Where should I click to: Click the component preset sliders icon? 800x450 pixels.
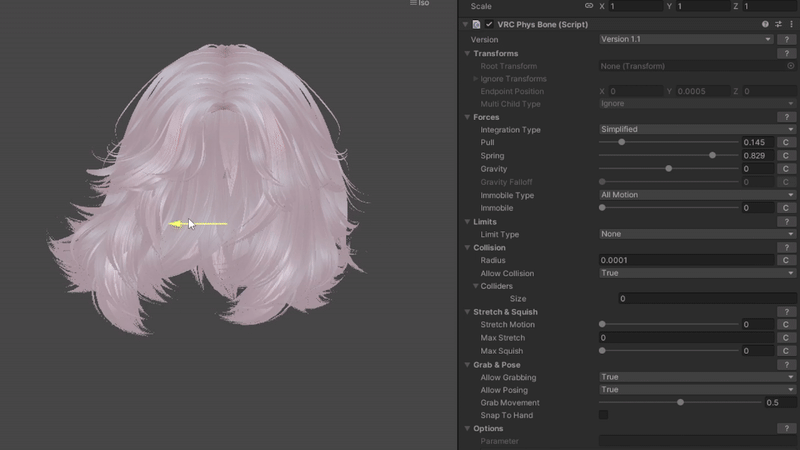click(x=778, y=24)
